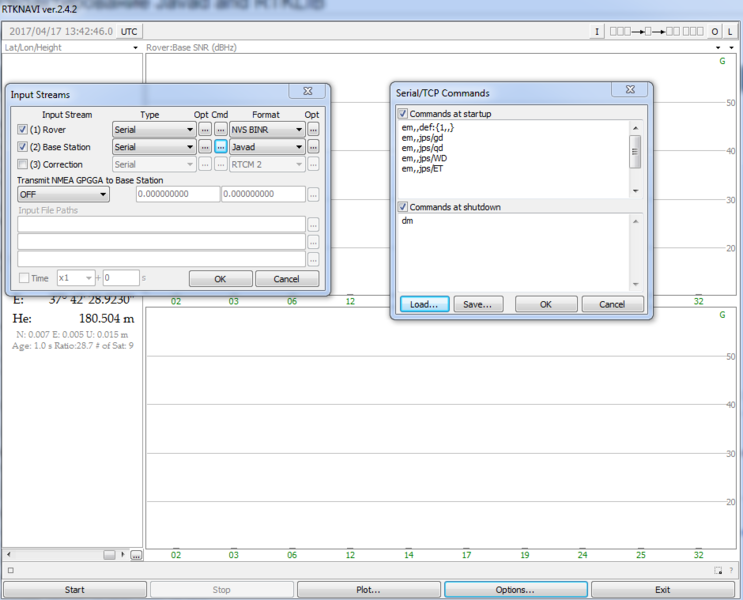The image size is (743, 600).
Task: Click the L log streams button
Action: coord(730,32)
